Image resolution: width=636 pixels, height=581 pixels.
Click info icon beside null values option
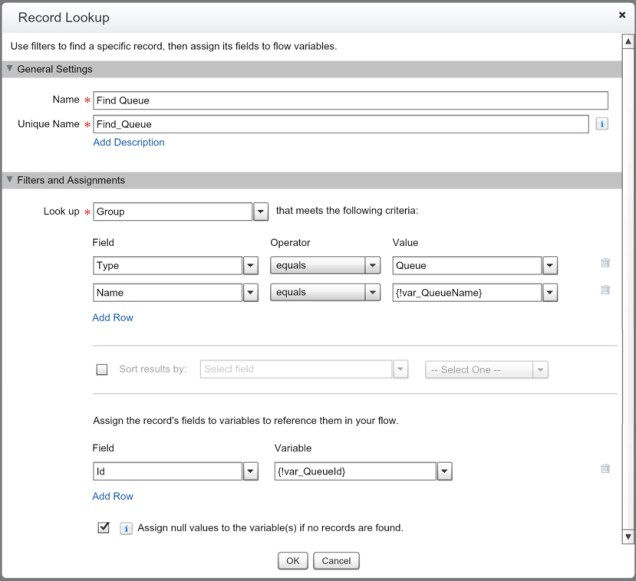tap(126, 528)
